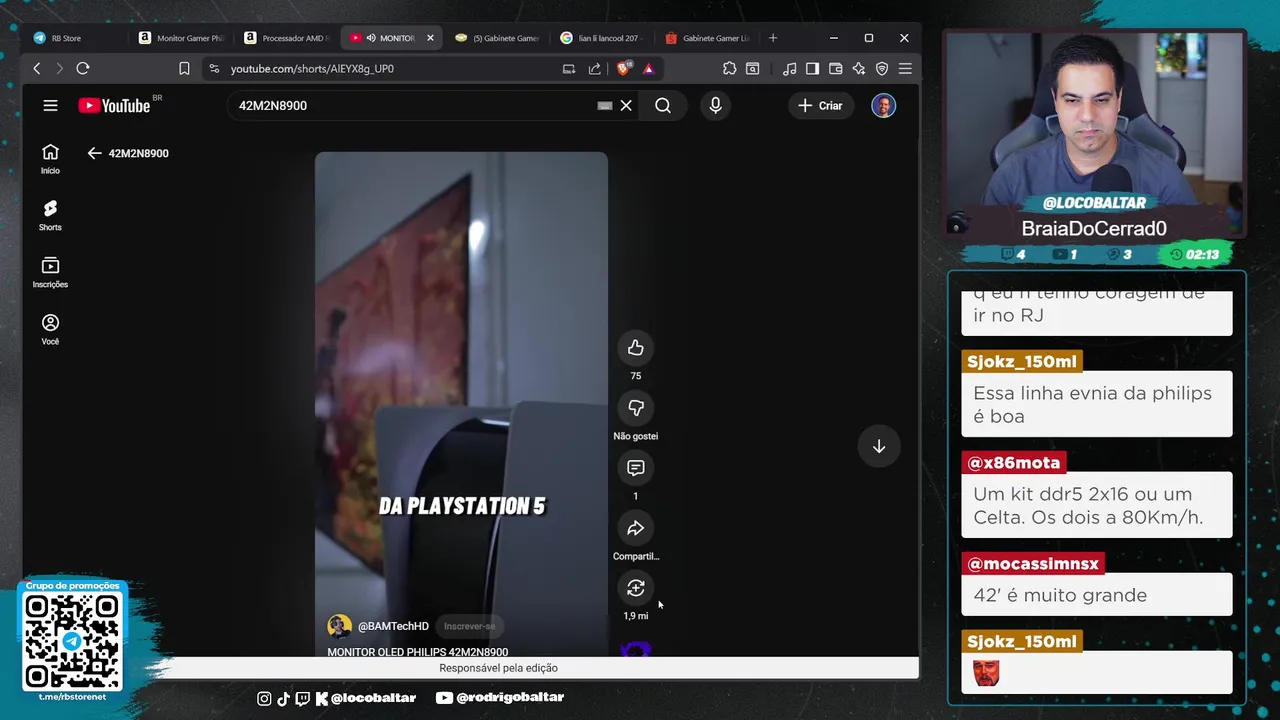Switch to Monitor Gamer Philips tab
The image size is (1280, 720).
(x=183, y=38)
